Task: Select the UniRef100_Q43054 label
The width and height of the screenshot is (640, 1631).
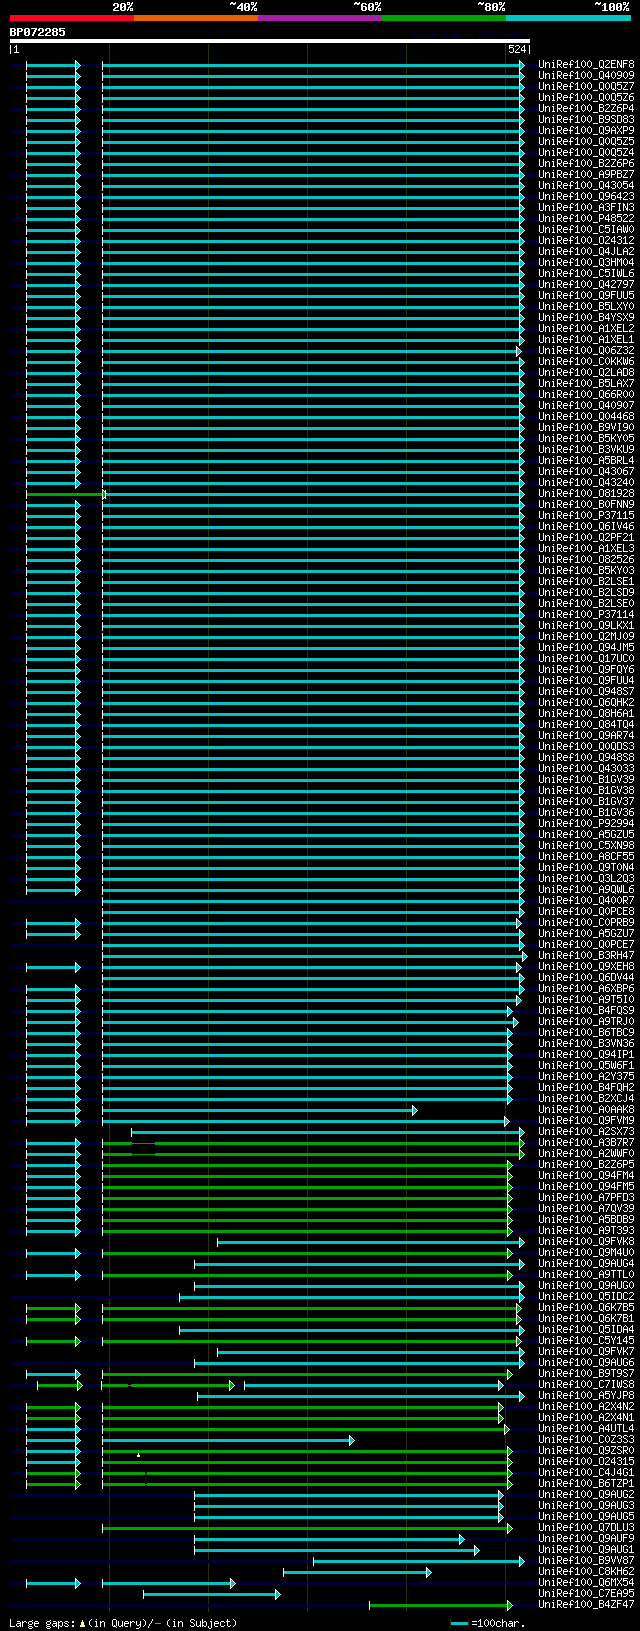Action: pos(586,185)
